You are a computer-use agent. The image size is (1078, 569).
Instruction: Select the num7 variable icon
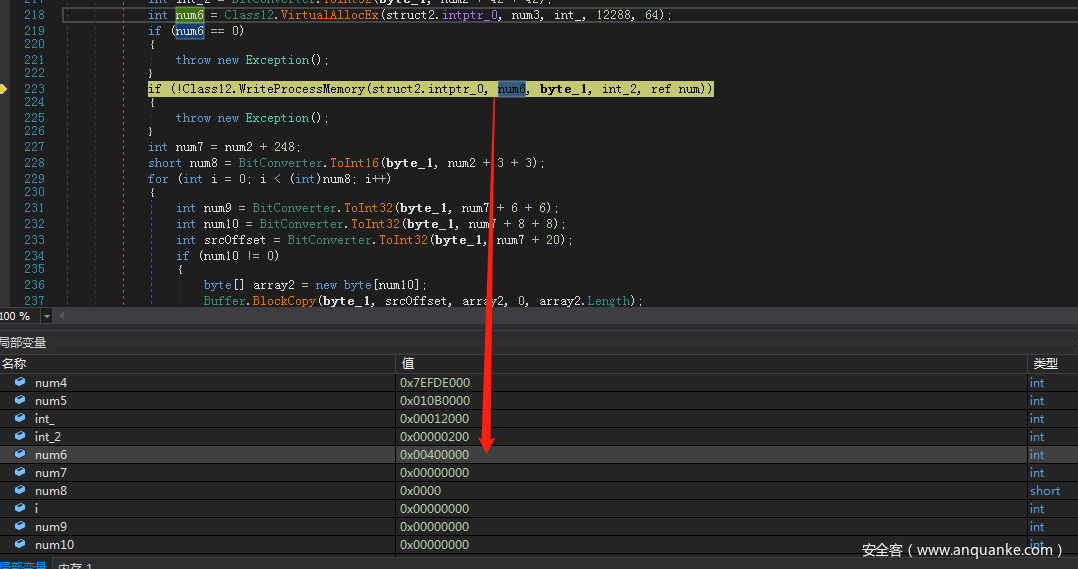20,472
